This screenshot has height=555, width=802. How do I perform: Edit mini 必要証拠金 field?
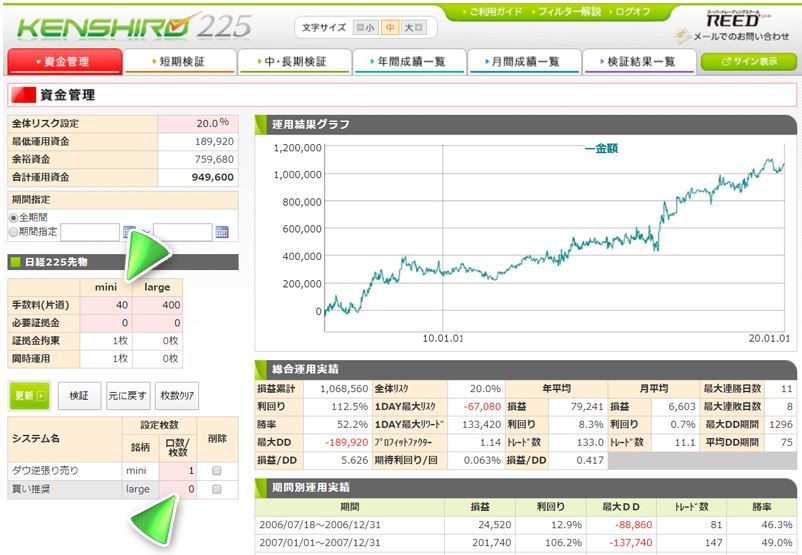[106, 323]
